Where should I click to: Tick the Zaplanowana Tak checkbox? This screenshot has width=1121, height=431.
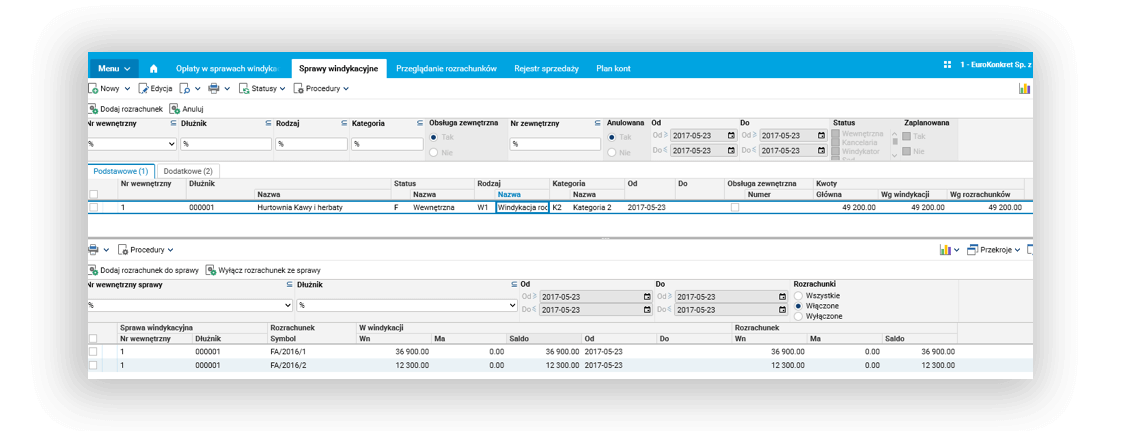(908, 136)
